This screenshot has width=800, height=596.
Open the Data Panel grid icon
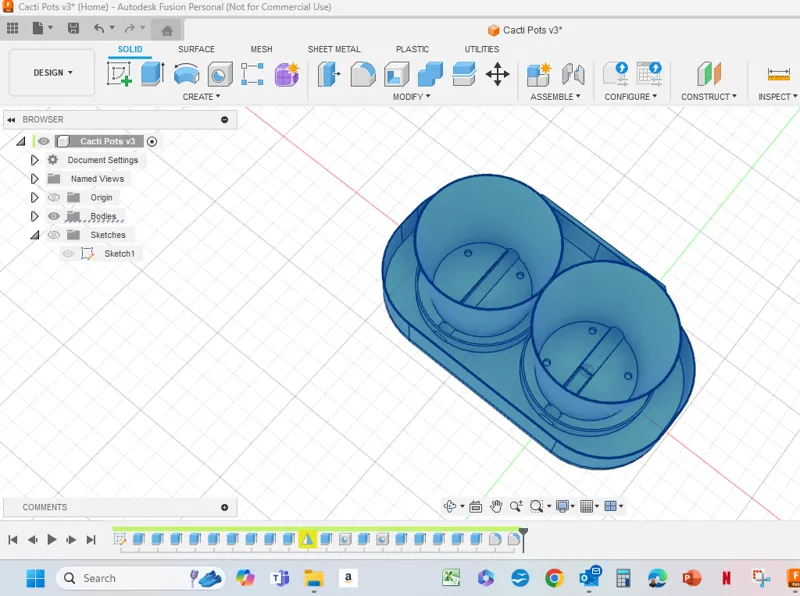click(13, 28)
